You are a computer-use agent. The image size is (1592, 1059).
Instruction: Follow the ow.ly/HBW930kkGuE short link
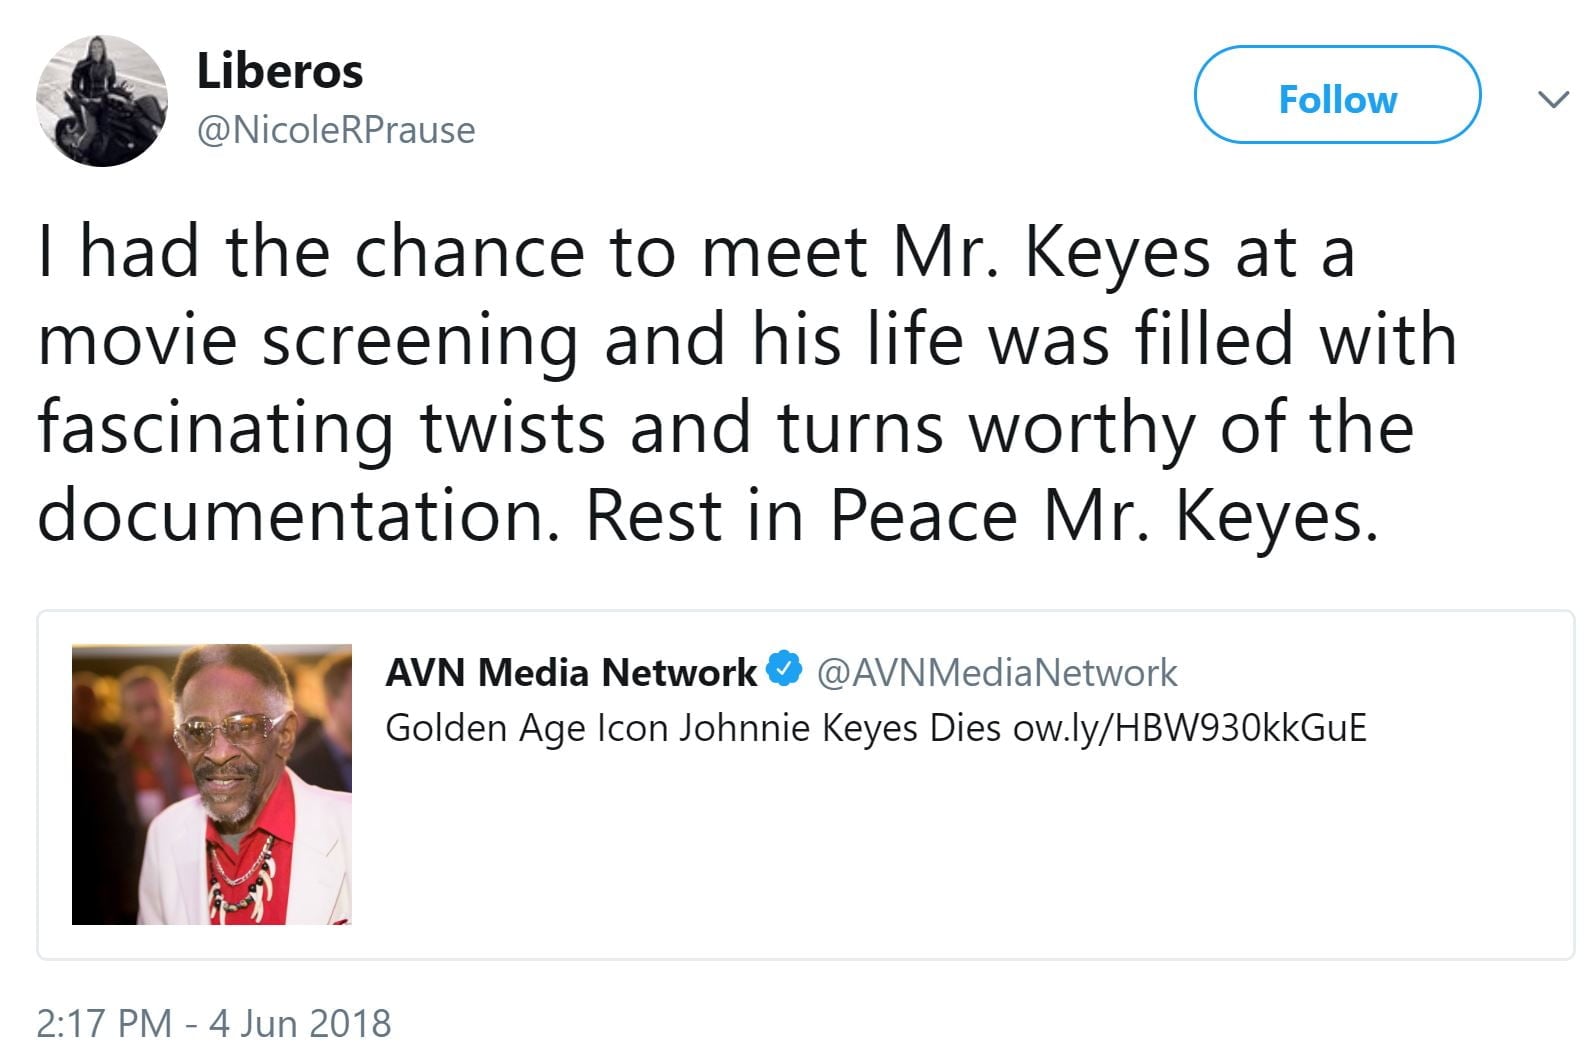pos(1189,728)
